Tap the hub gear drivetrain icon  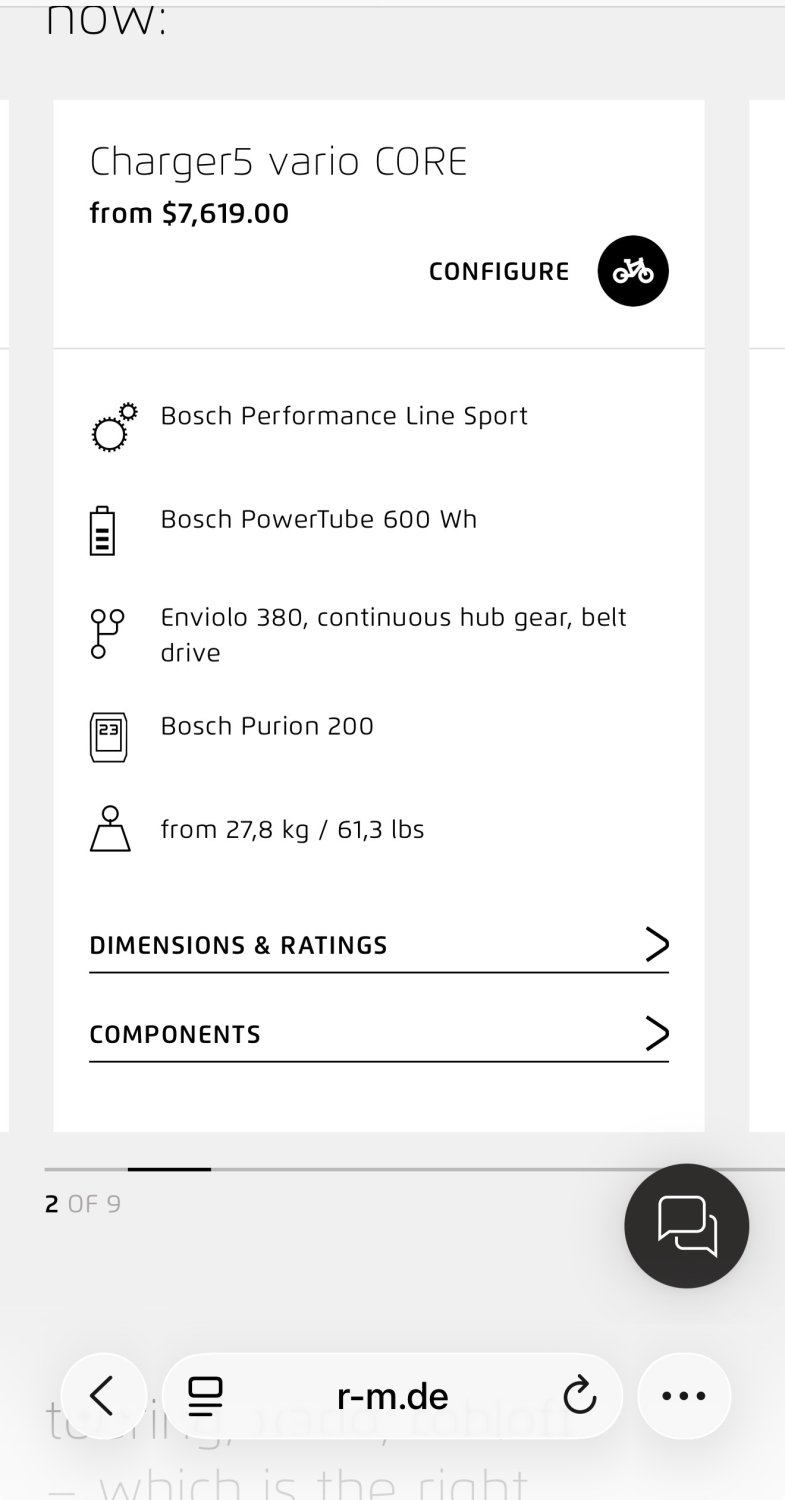click(x=107, y=634)
